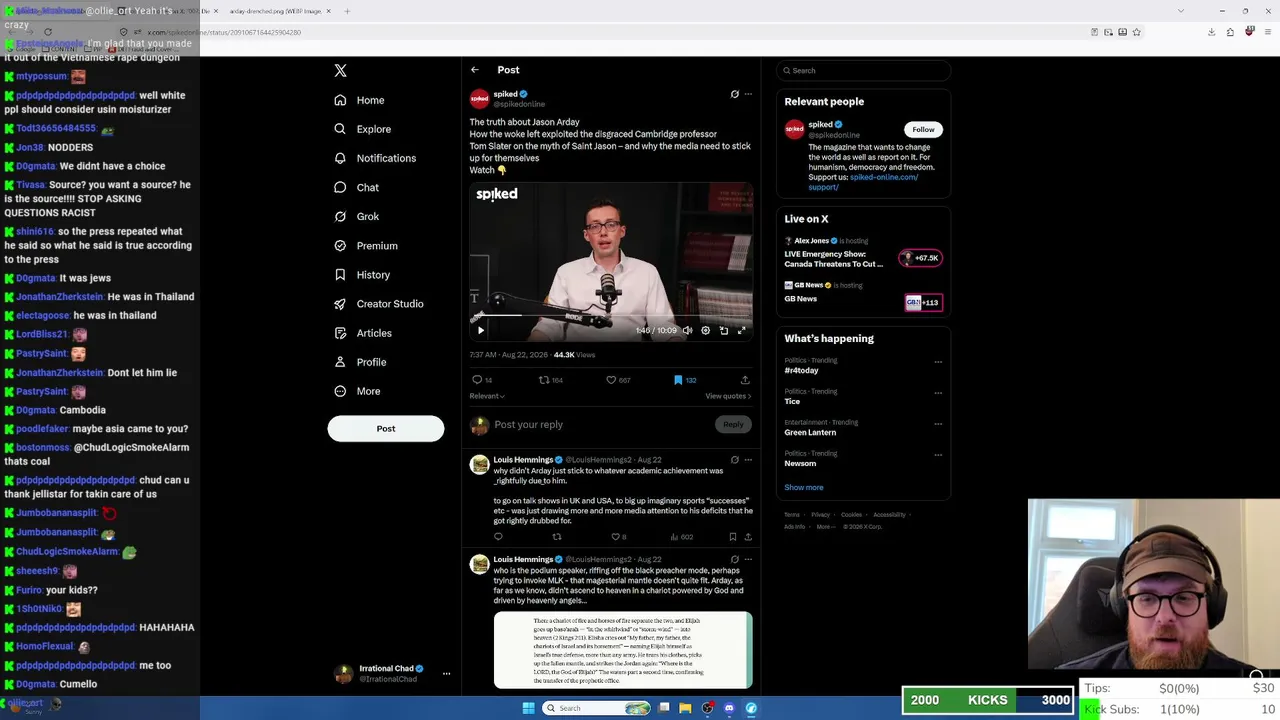Open Grok in X sidebar

[356, 216]
